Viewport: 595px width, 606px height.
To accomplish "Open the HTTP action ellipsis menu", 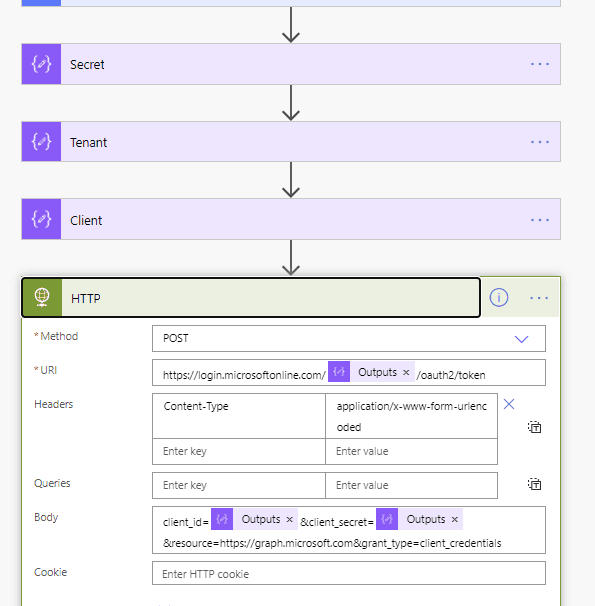I will pos(539,298).
